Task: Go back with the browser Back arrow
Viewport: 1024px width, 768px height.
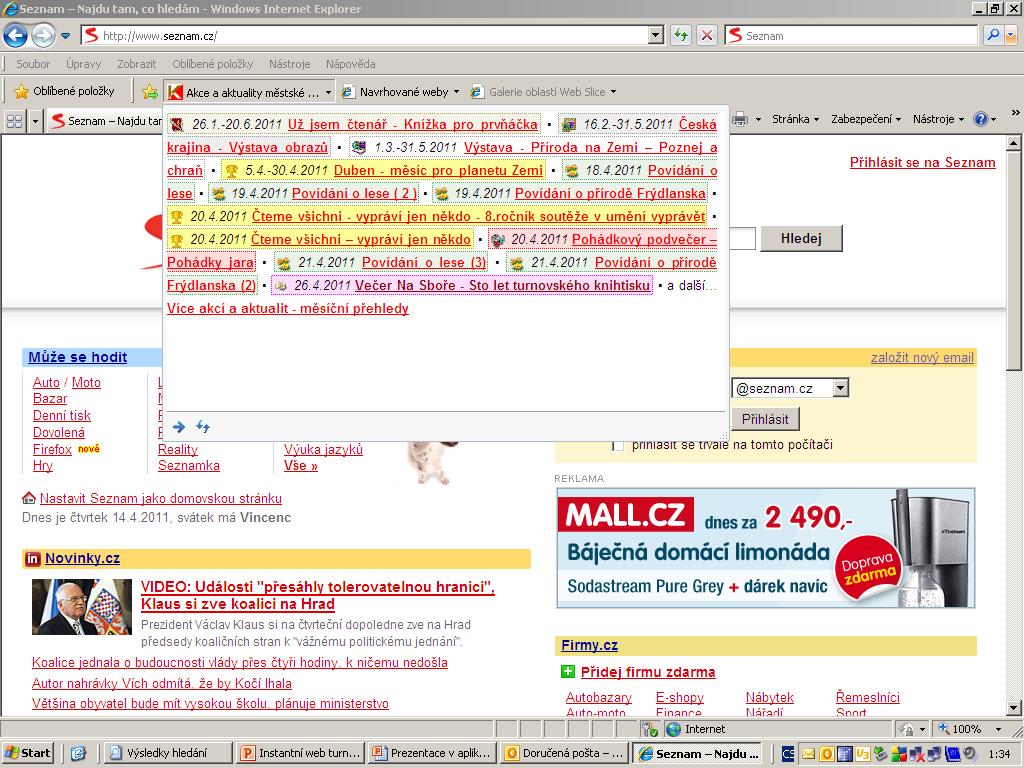Action: pos(16,35)
